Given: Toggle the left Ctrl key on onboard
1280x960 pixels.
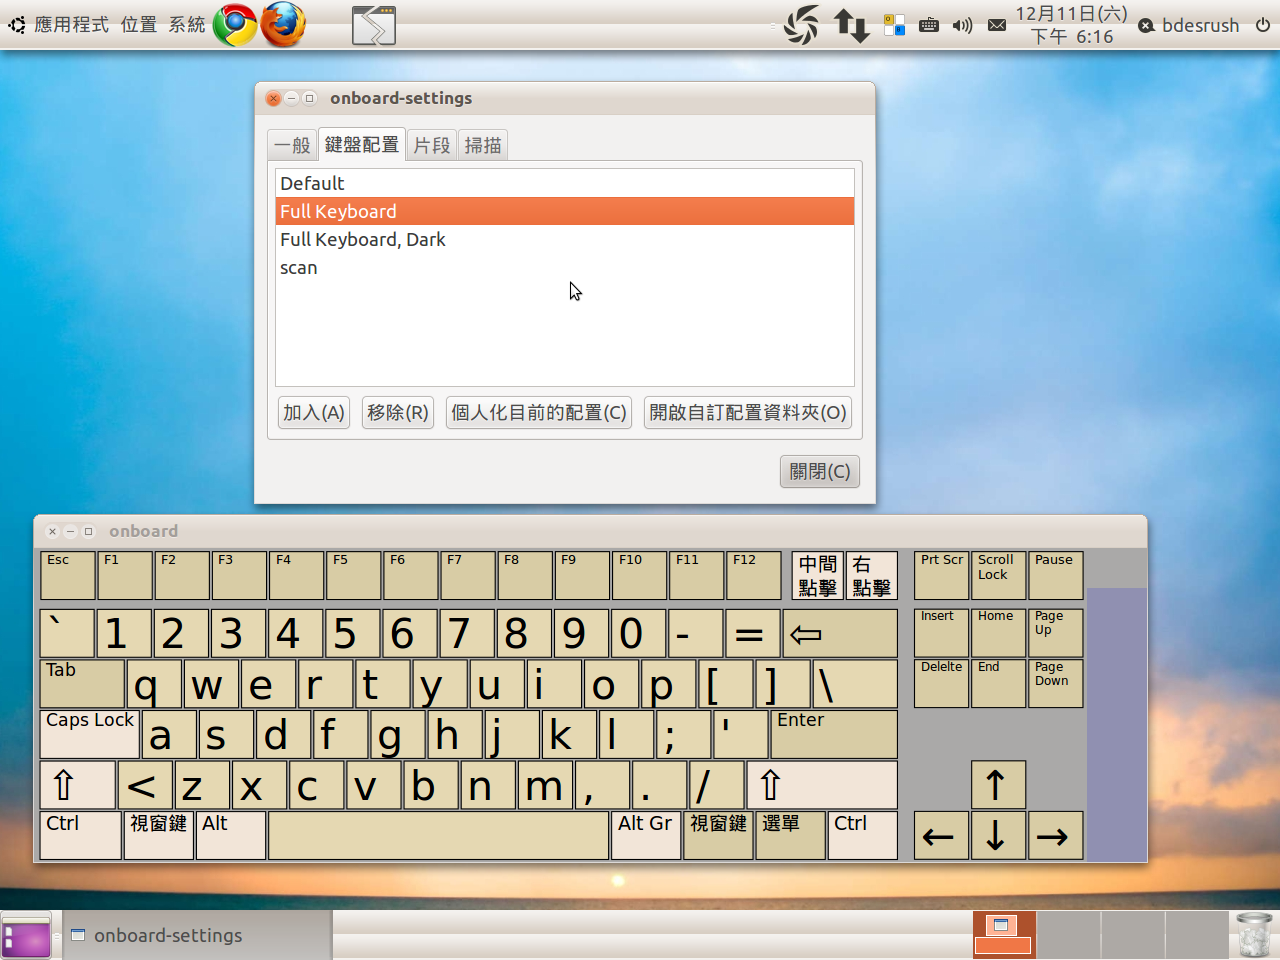Looking at the screenshot, I should point(81,835).
